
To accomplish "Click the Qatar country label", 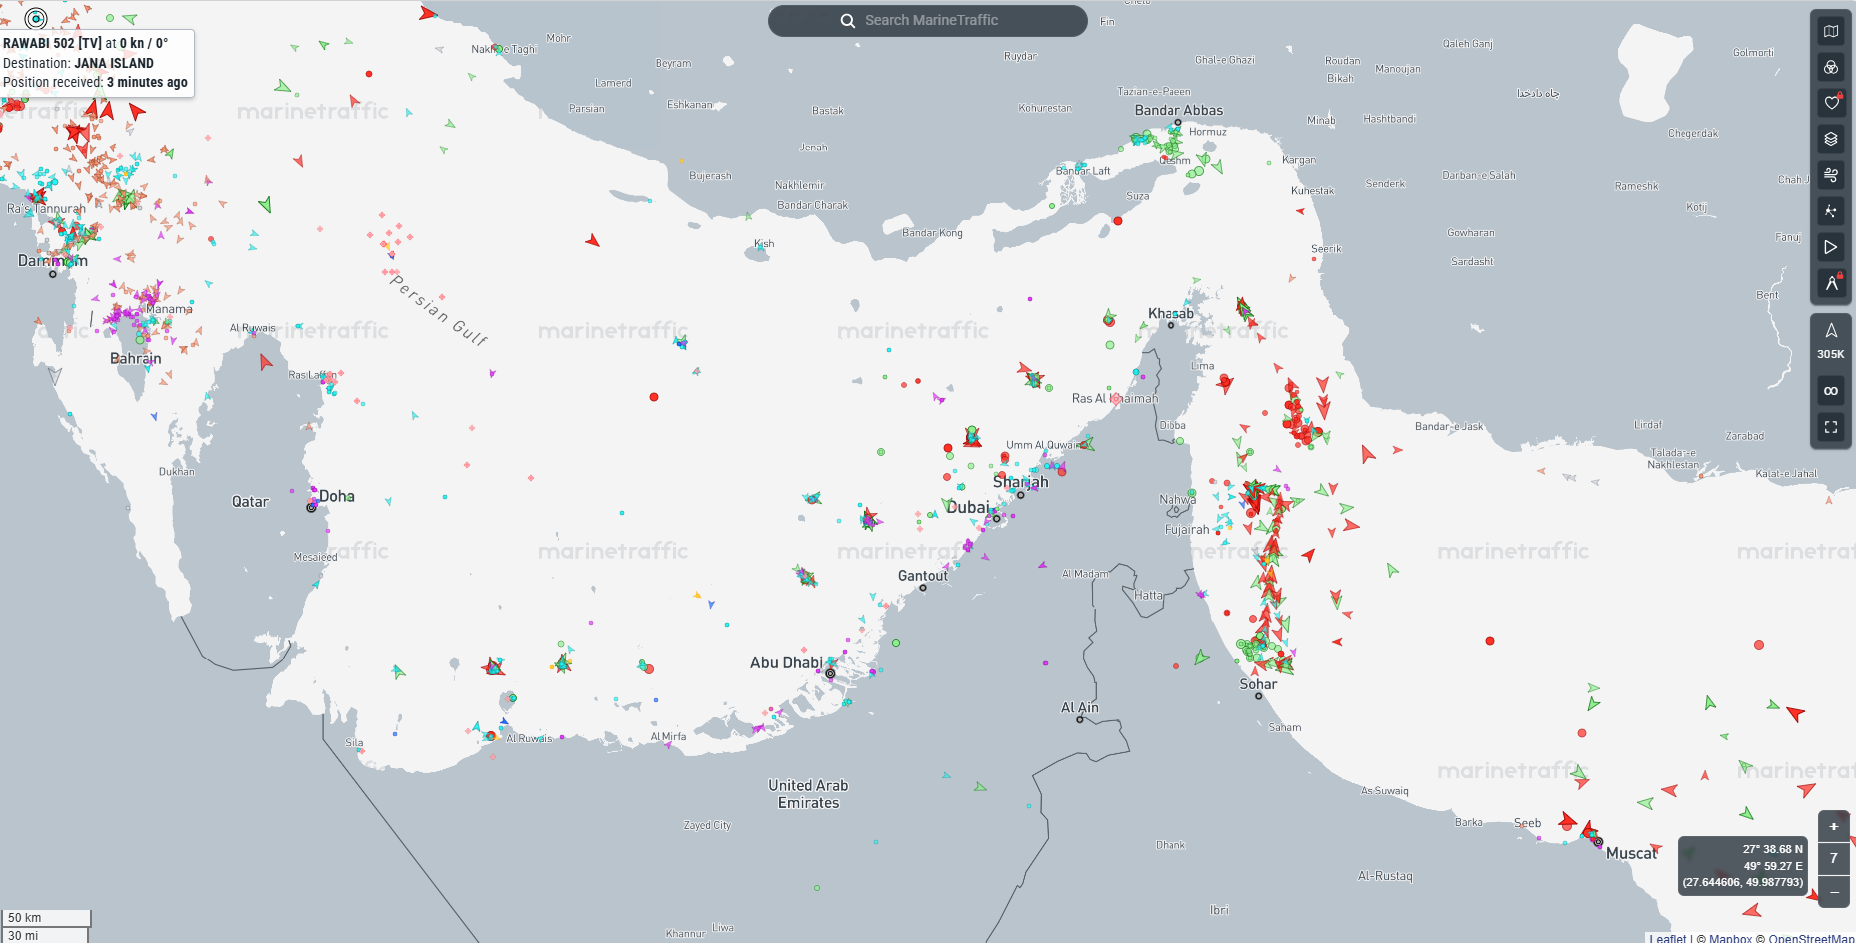I will tap(250, 502).
